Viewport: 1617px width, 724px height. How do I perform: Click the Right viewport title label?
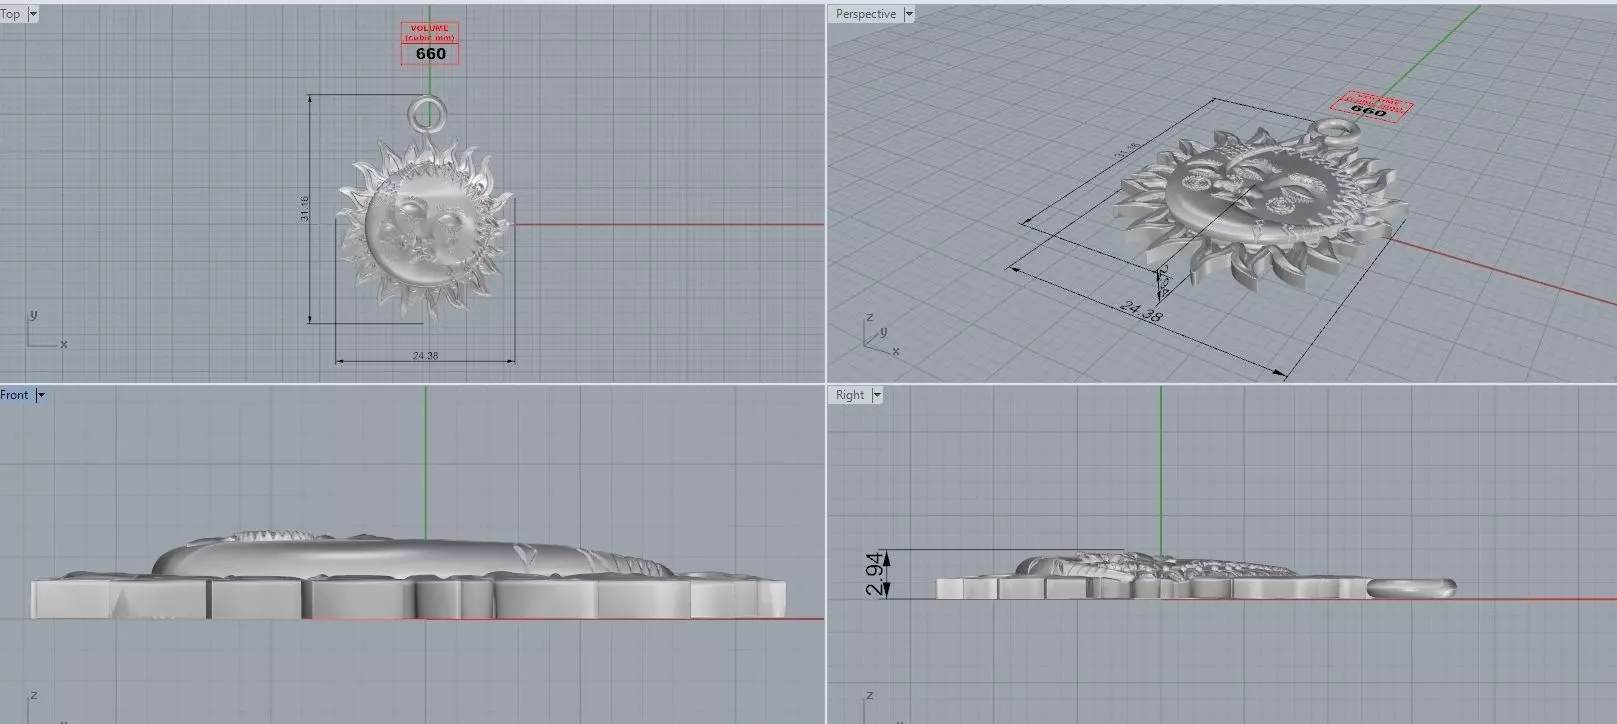pos(850,395)
